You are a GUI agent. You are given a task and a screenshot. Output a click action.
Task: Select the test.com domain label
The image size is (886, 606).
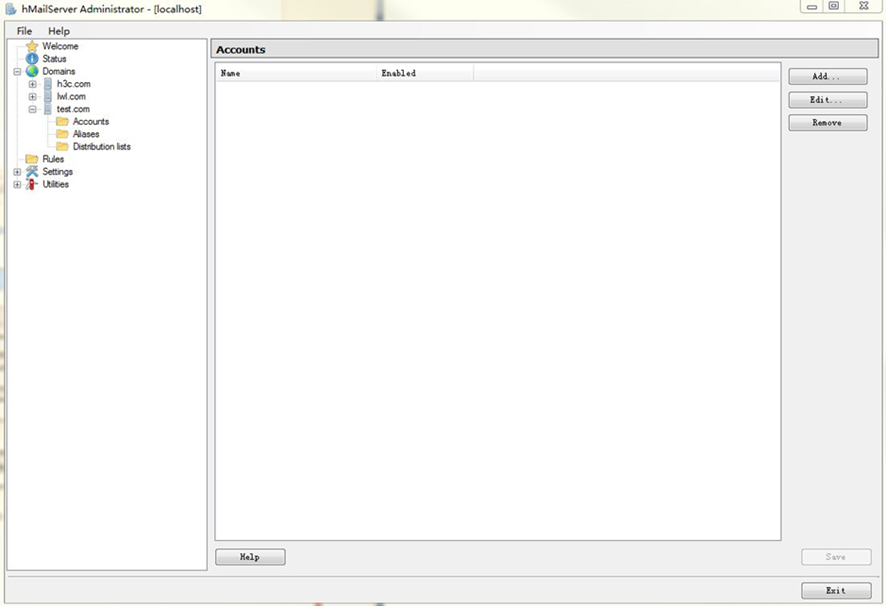[73, 109]
